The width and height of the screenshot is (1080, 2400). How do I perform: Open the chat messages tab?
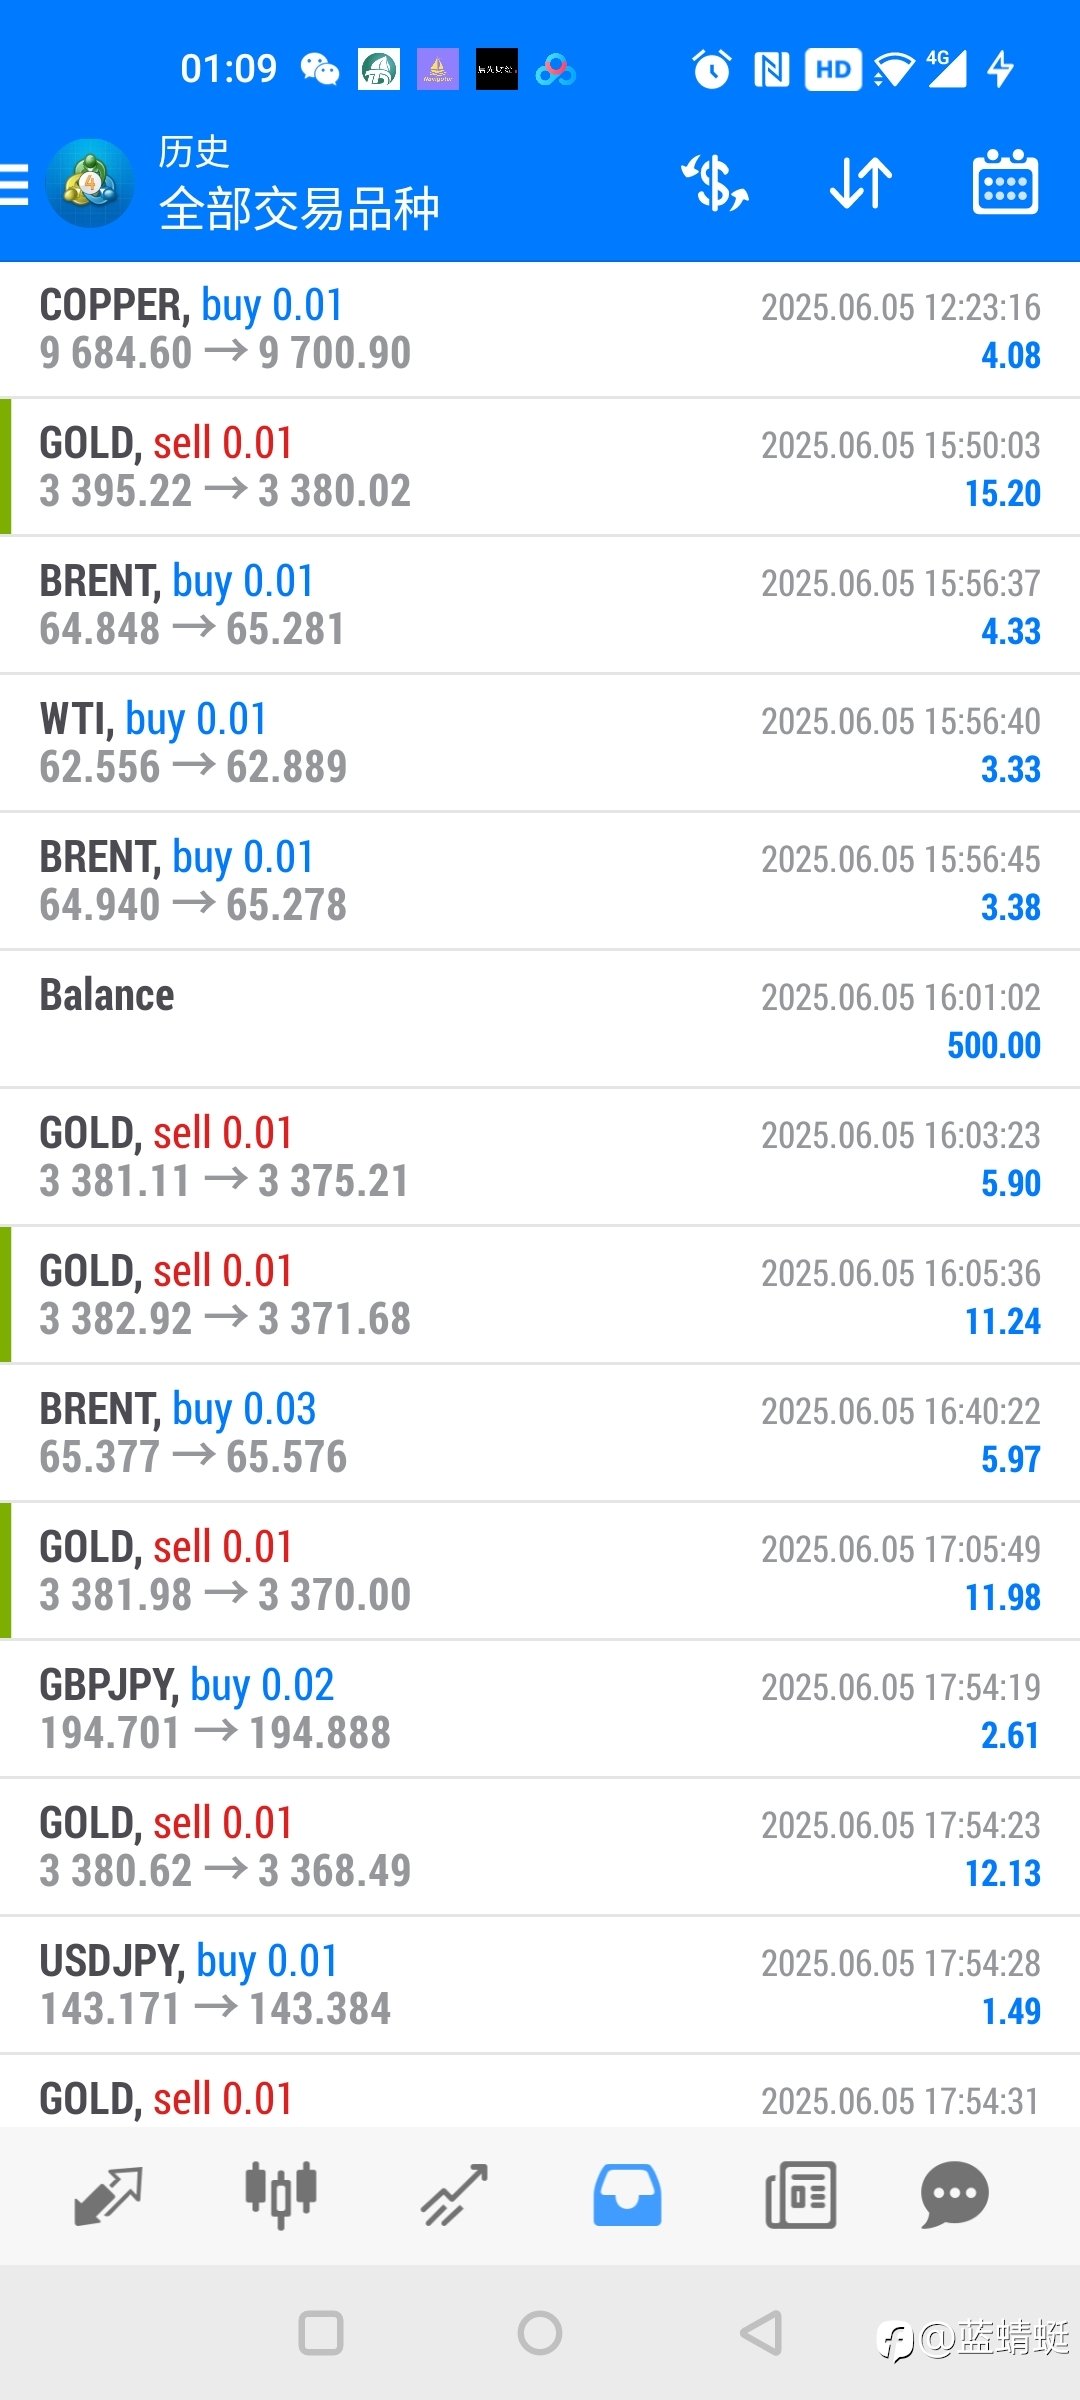954,2195
